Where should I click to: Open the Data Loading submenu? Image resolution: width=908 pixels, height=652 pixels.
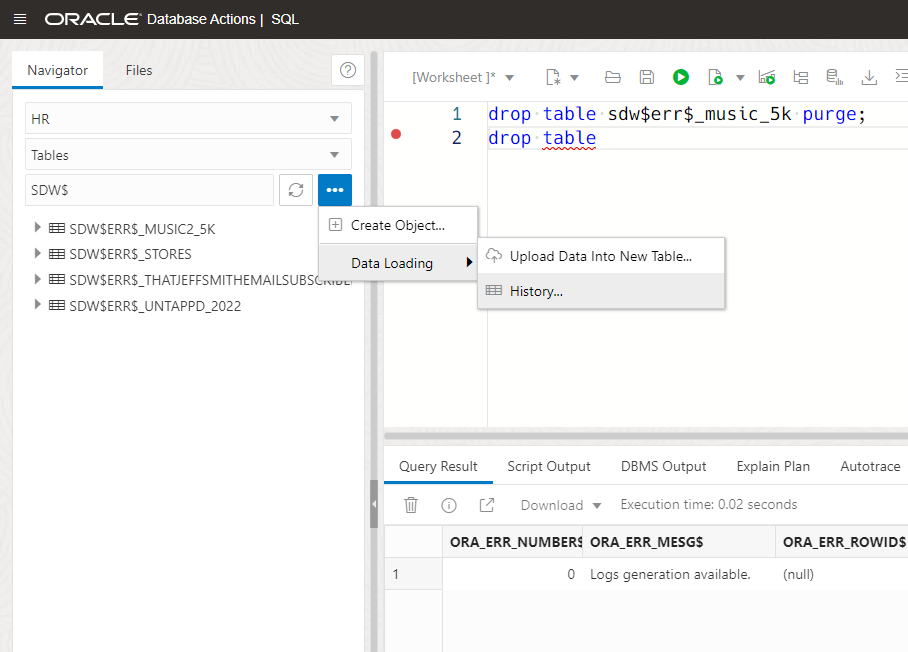click(x=398, y=263)
